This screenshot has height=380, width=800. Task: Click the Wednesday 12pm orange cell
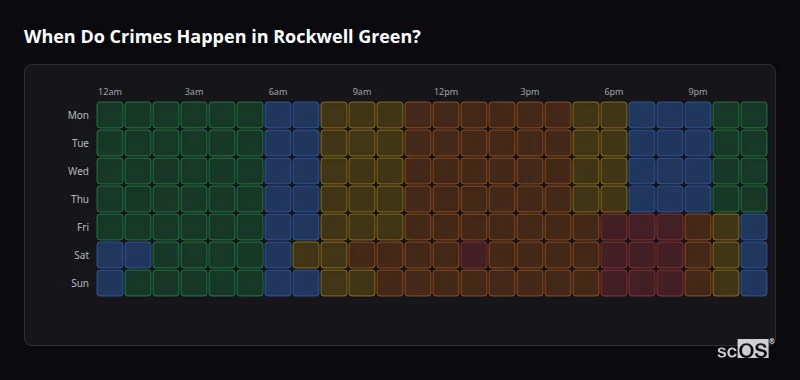click(445, 171)
